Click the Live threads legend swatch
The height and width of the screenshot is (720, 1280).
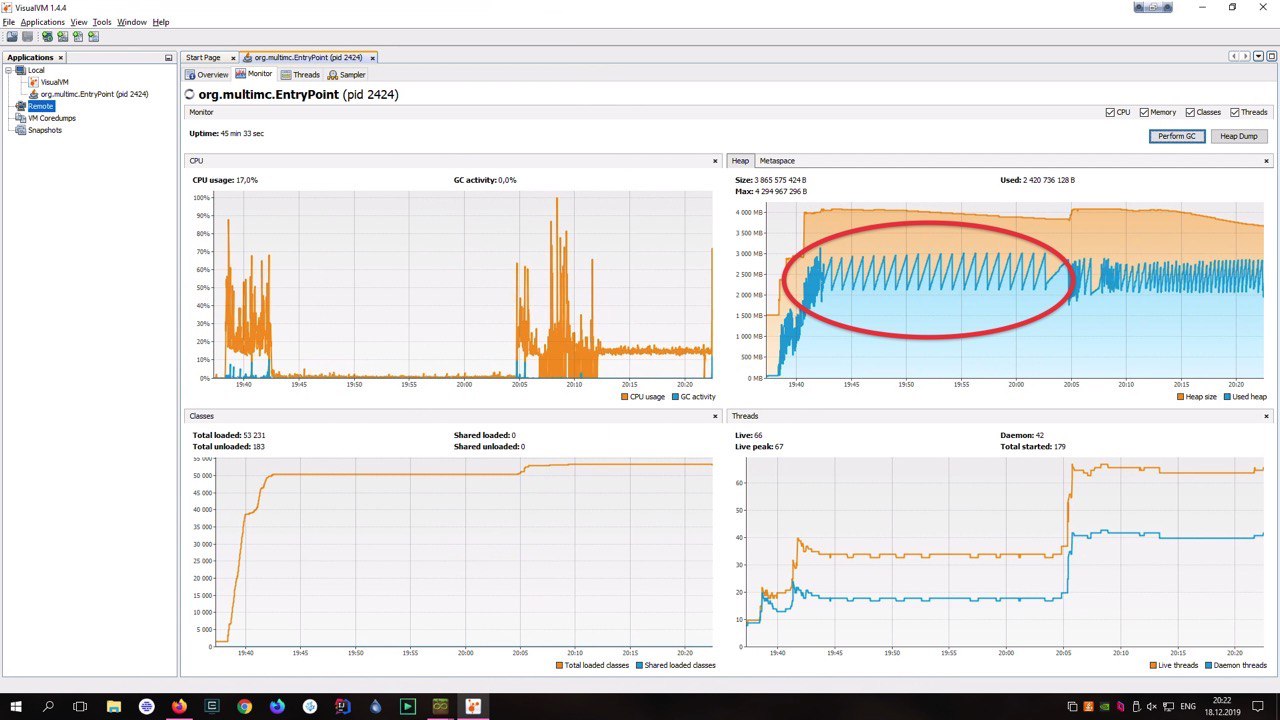(x=1155, y=665)
